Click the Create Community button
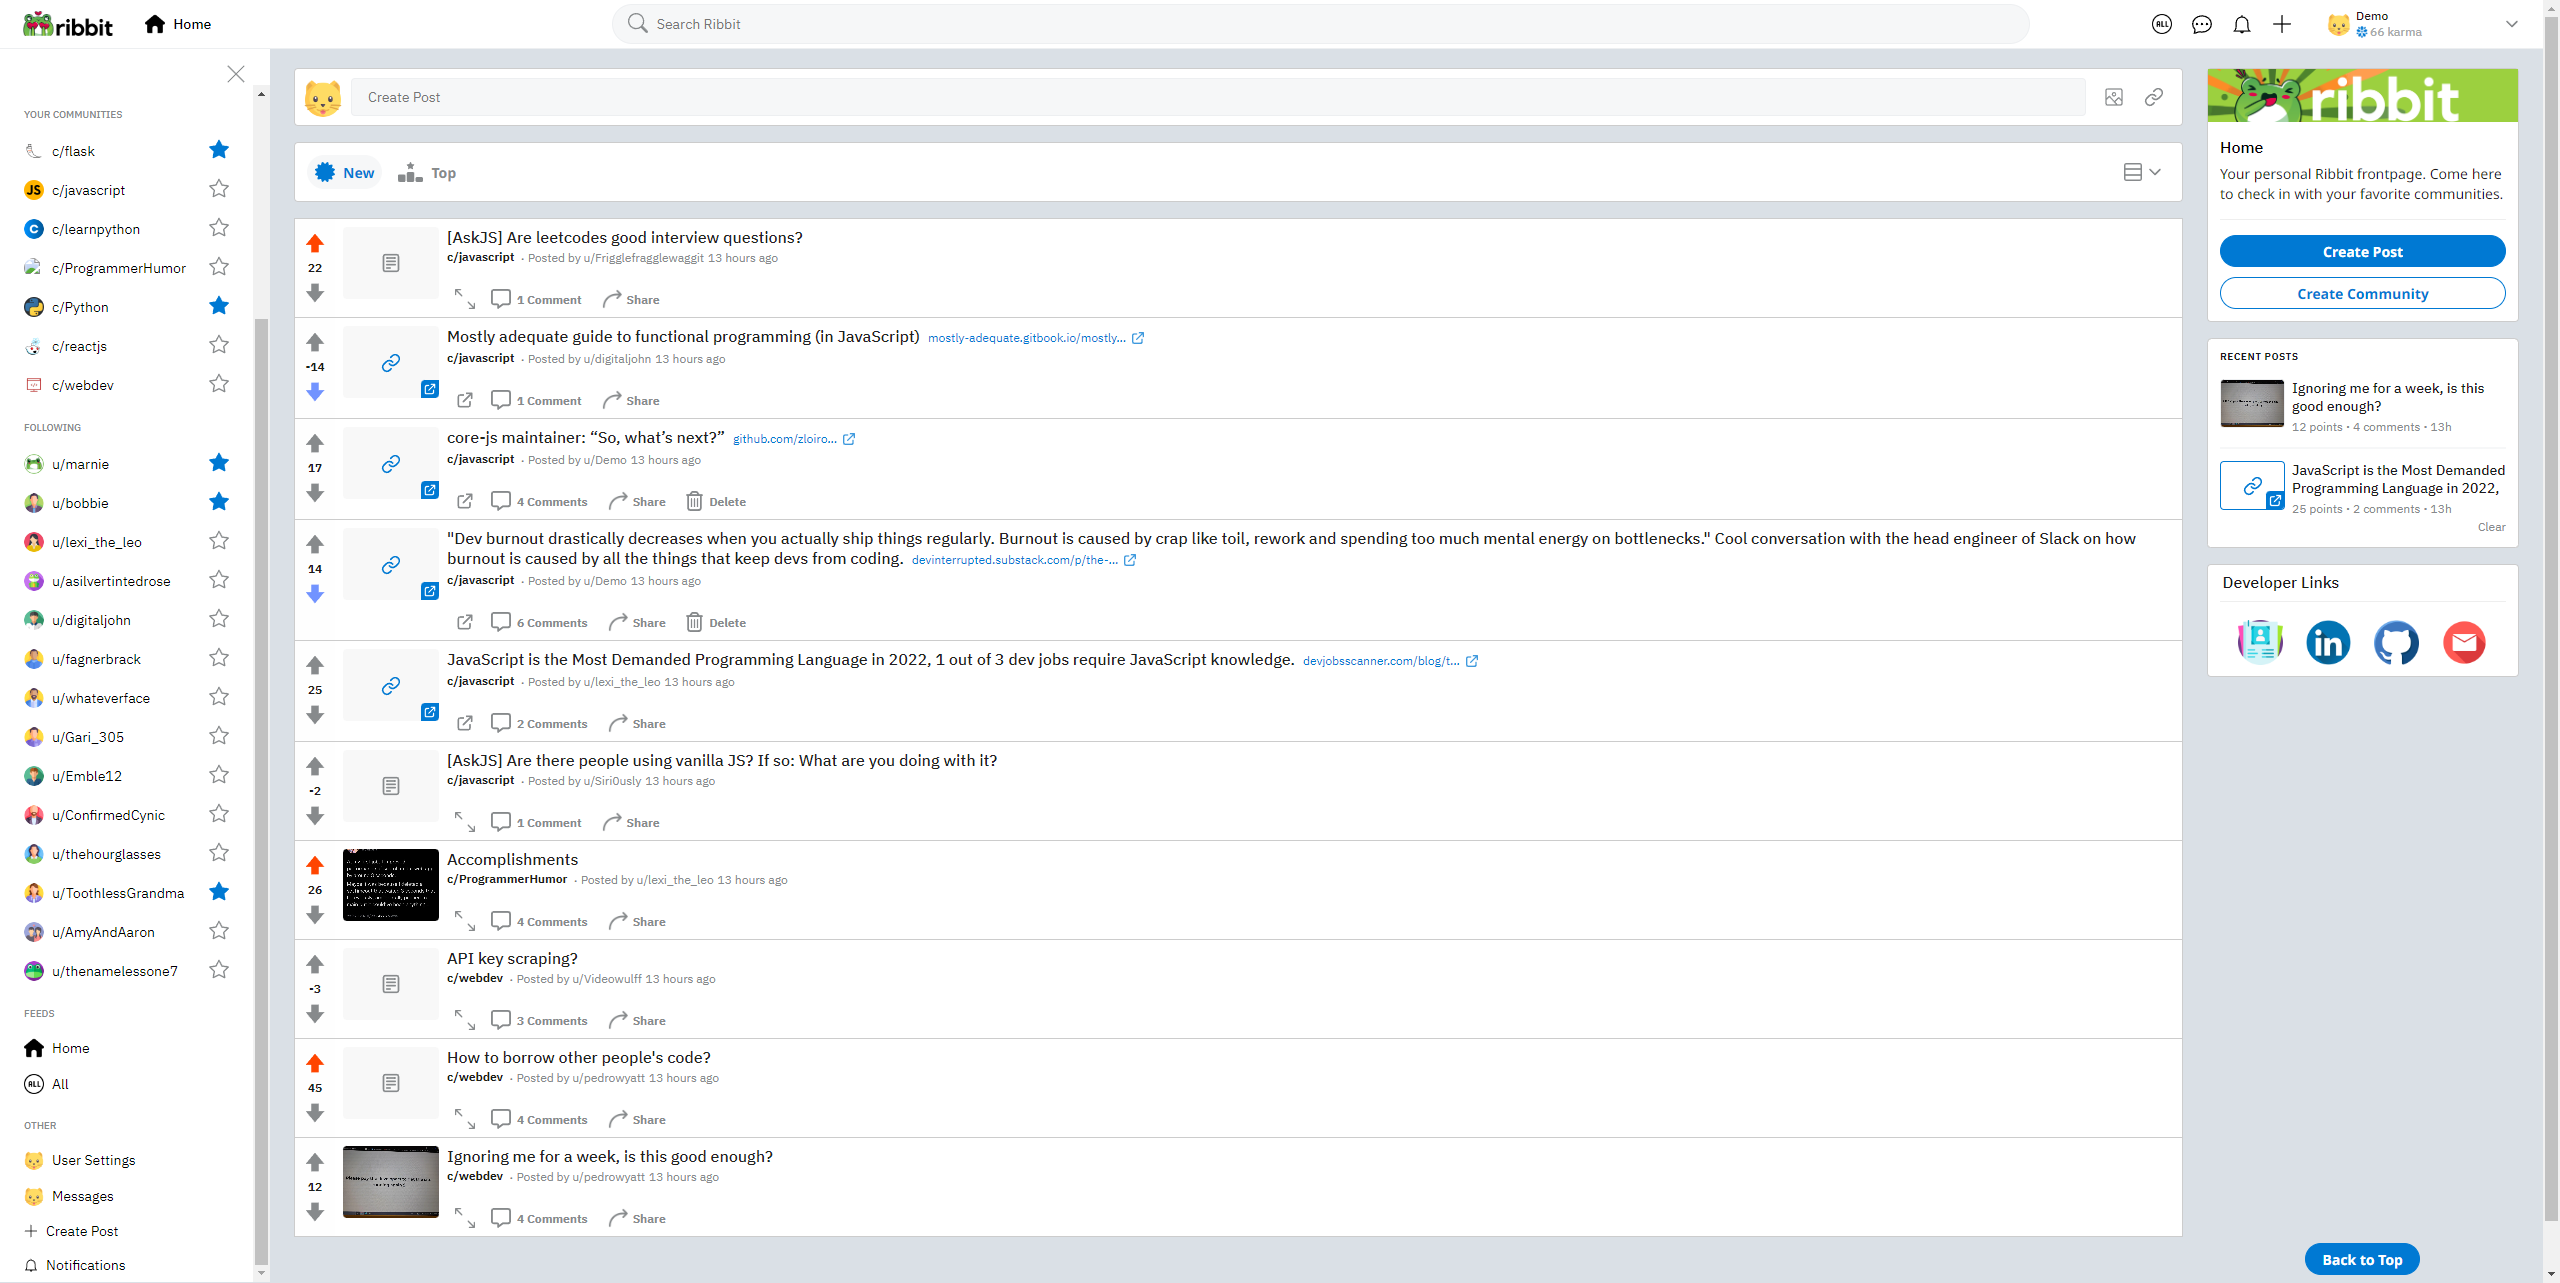Screen dimensions: 2560x1283 [x=2362, y=293]
